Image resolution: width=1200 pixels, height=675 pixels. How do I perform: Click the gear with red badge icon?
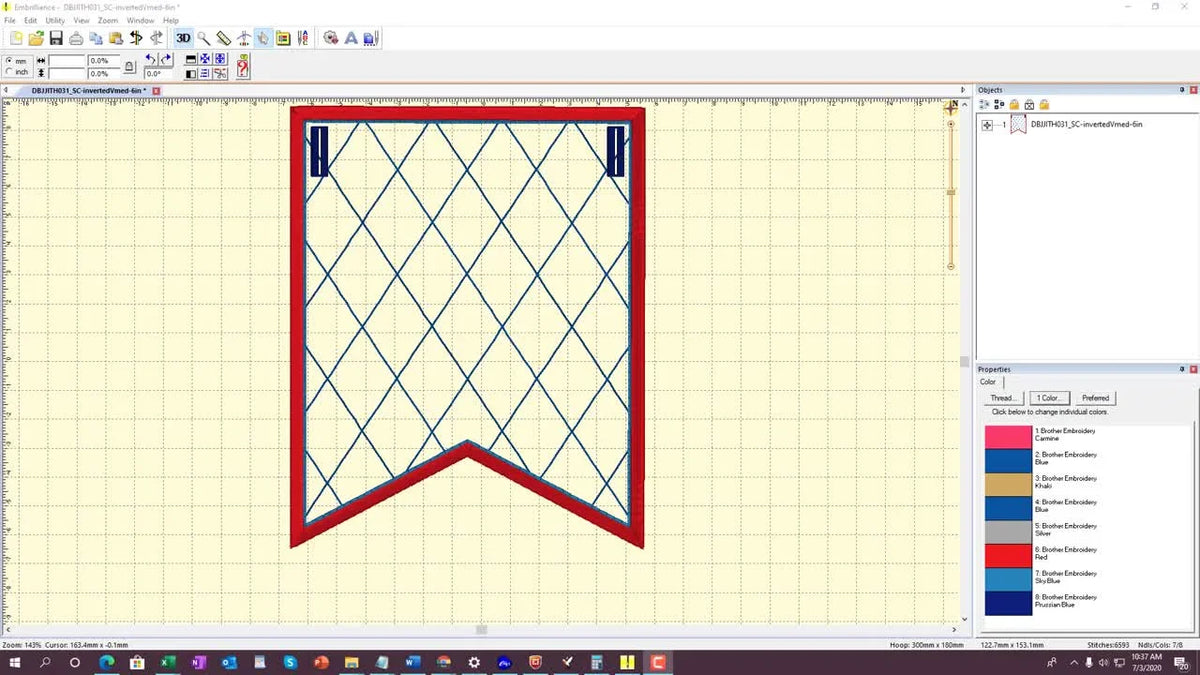(331, 38)
